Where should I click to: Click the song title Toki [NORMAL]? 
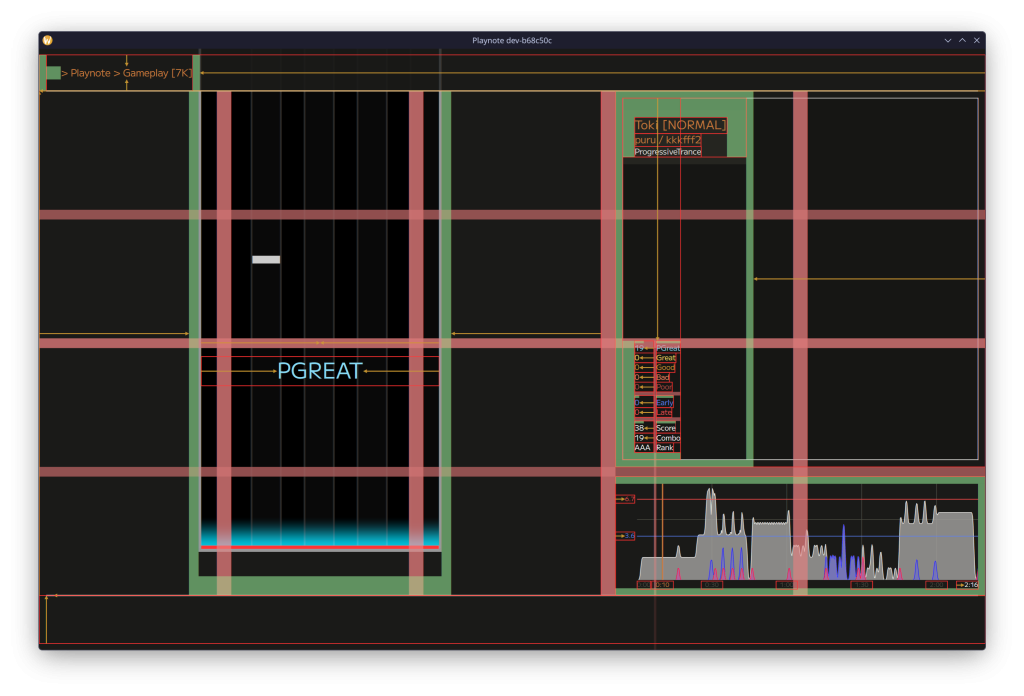(680, 125)
